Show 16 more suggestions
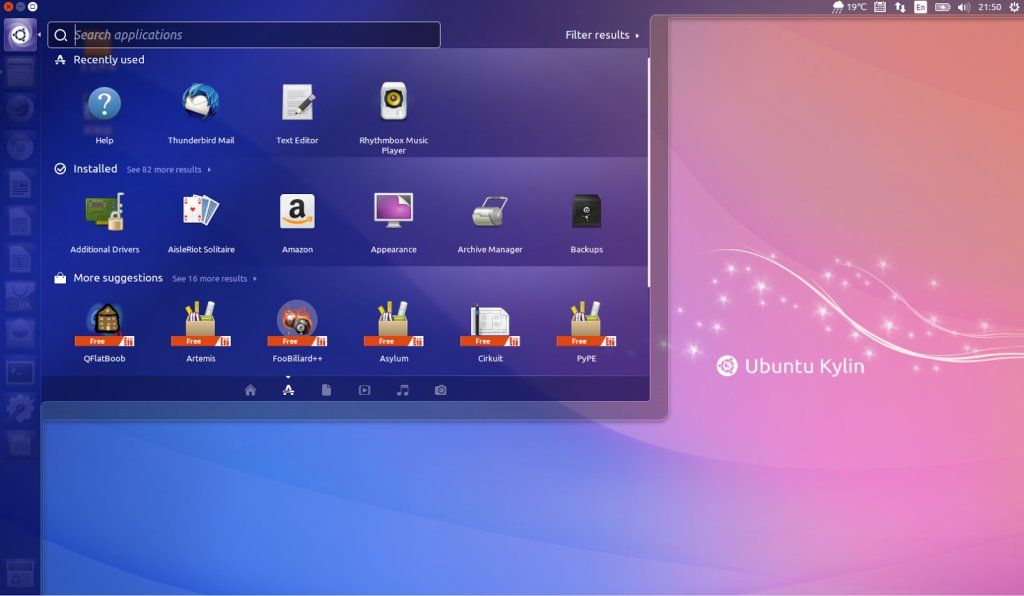1024x596 pixels. pos(210,278)
